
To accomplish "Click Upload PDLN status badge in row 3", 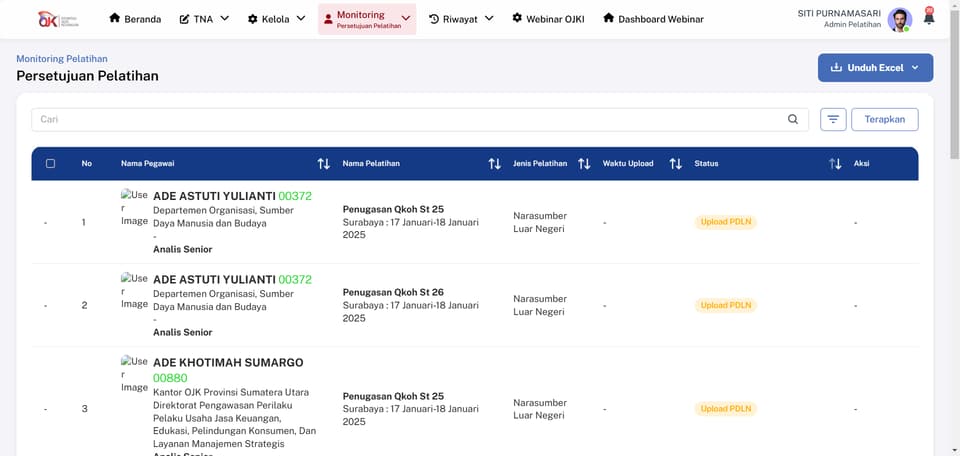I will click(x=726, y=409).
